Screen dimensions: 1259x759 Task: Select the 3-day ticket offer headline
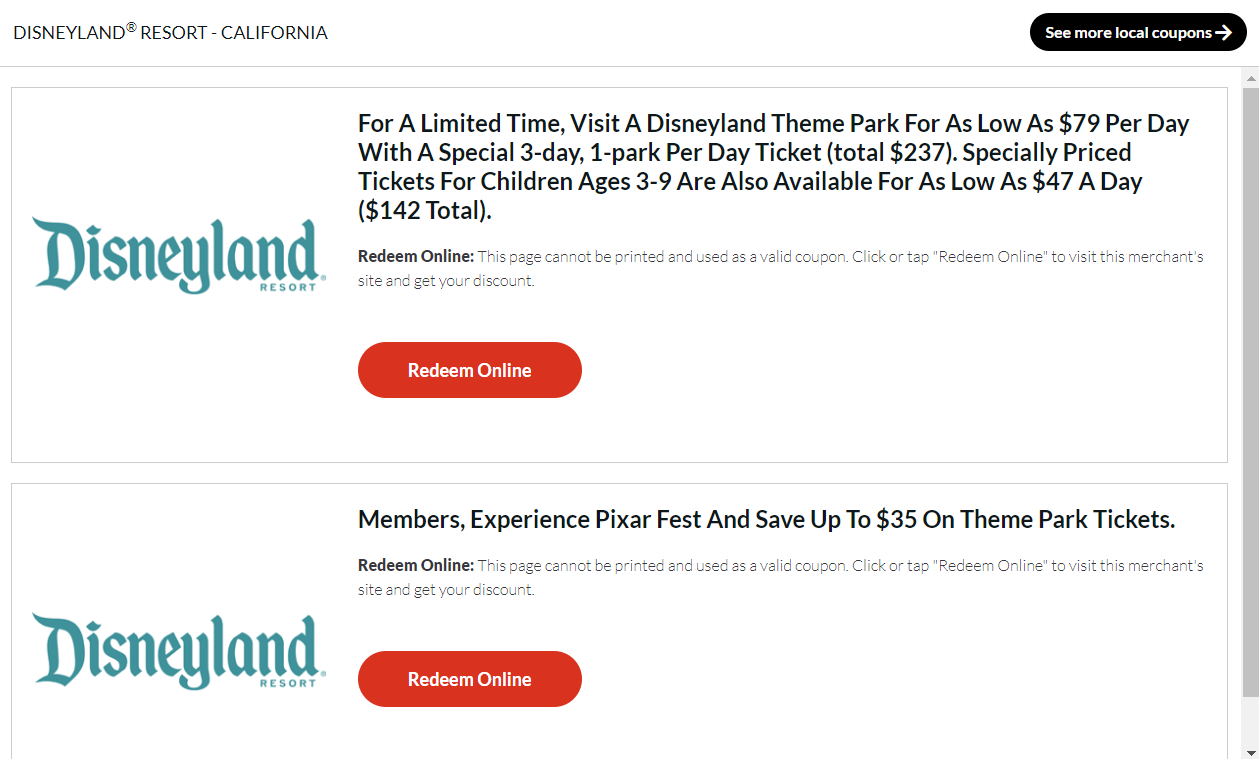pyautogui.click(x=773, y=167)
